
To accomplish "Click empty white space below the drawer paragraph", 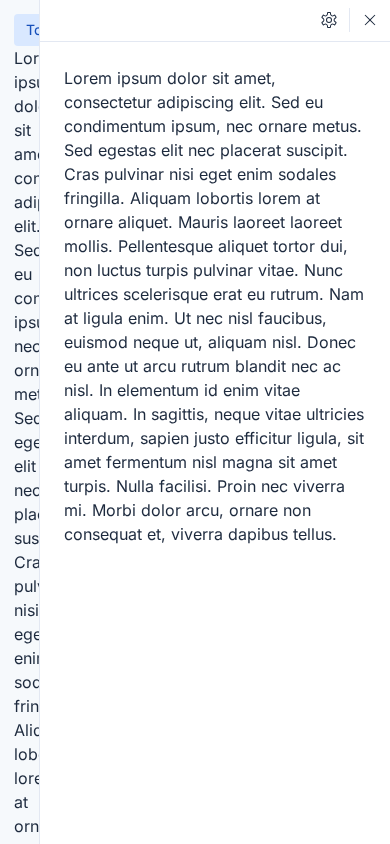I will coord(215,689).
